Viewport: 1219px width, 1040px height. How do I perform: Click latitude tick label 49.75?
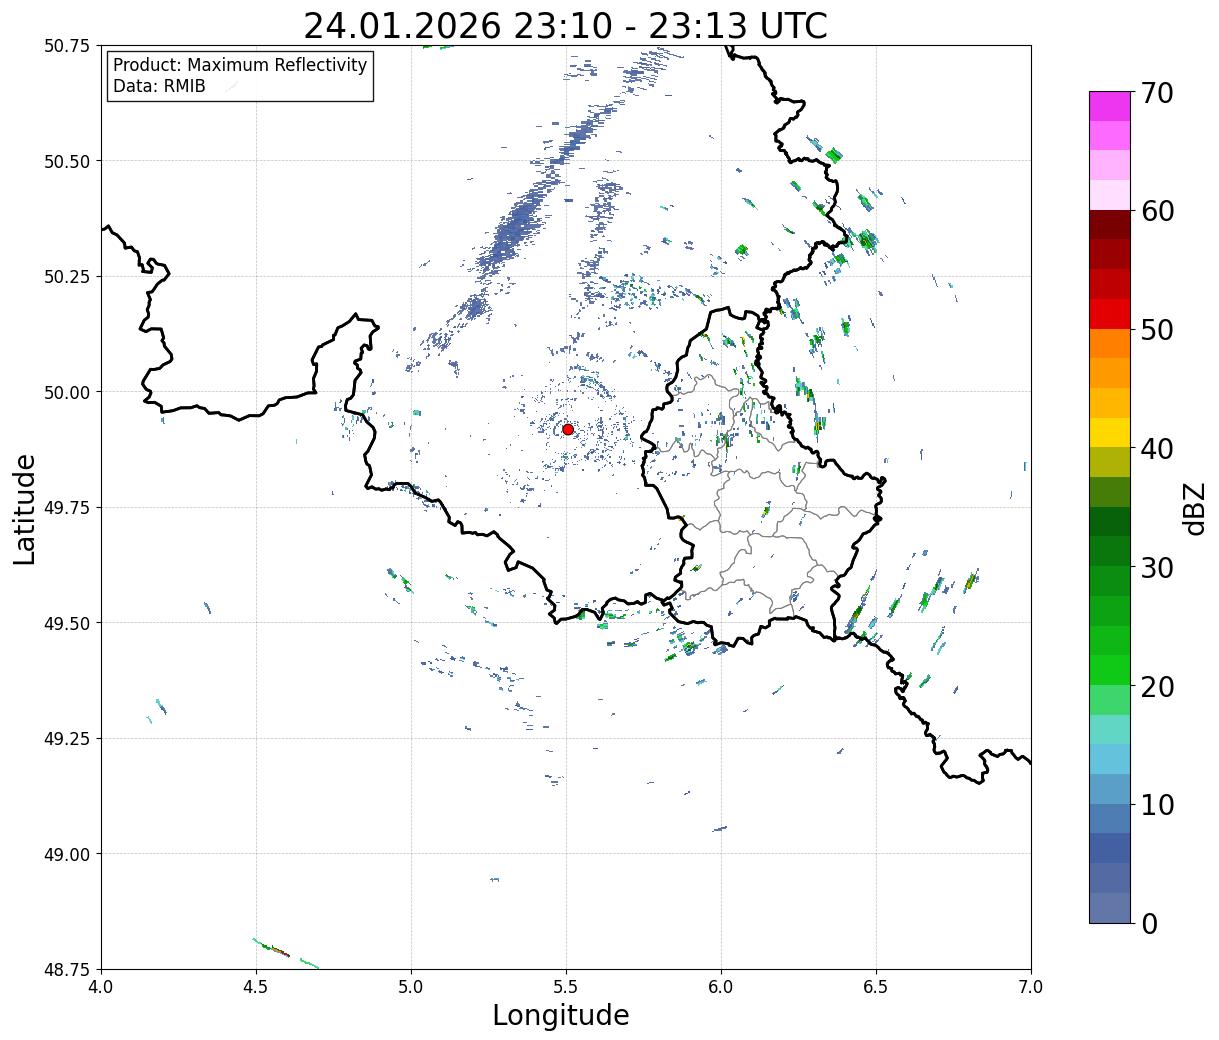(x=67, y=508)
